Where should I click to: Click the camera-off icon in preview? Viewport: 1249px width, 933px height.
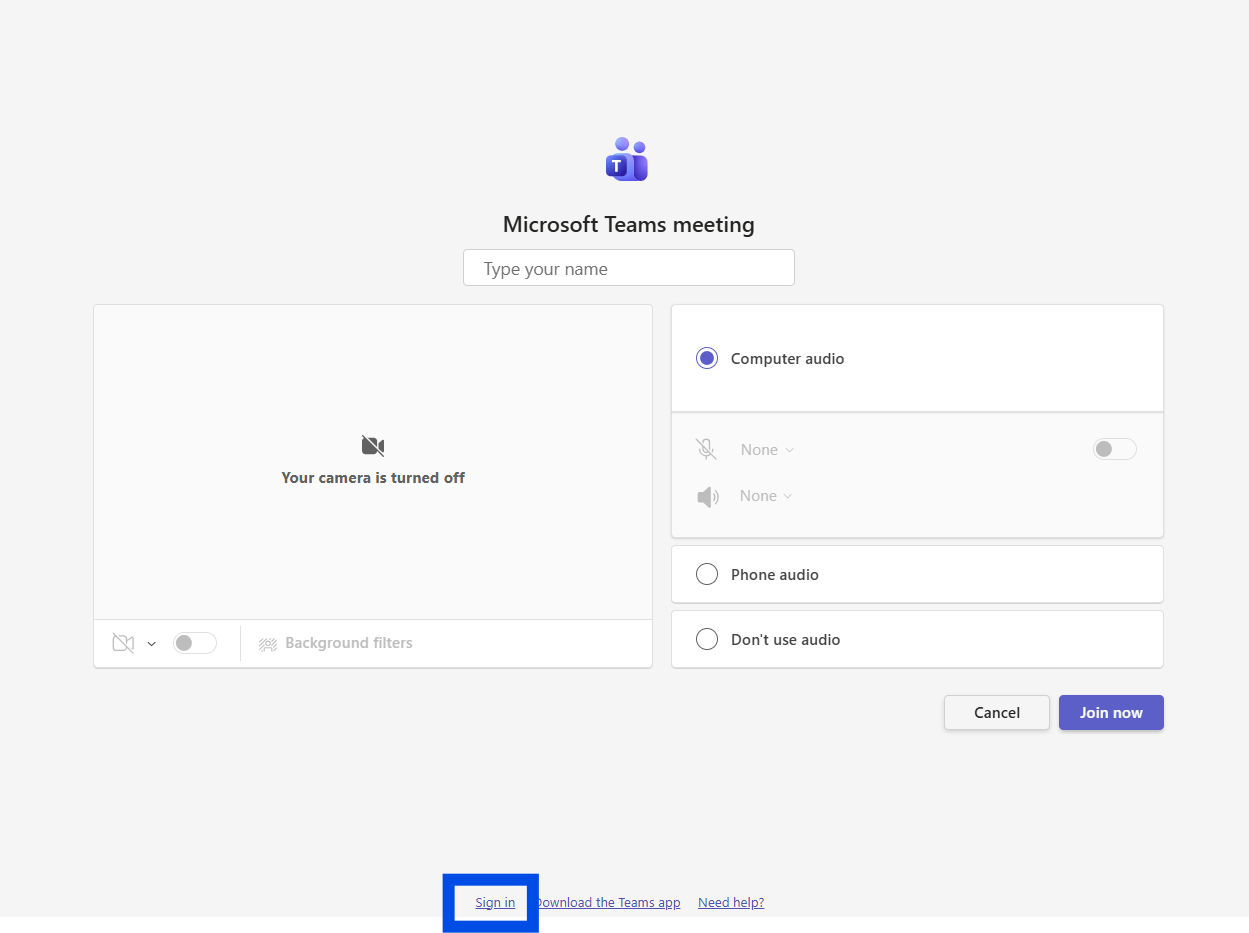(373, 446)
